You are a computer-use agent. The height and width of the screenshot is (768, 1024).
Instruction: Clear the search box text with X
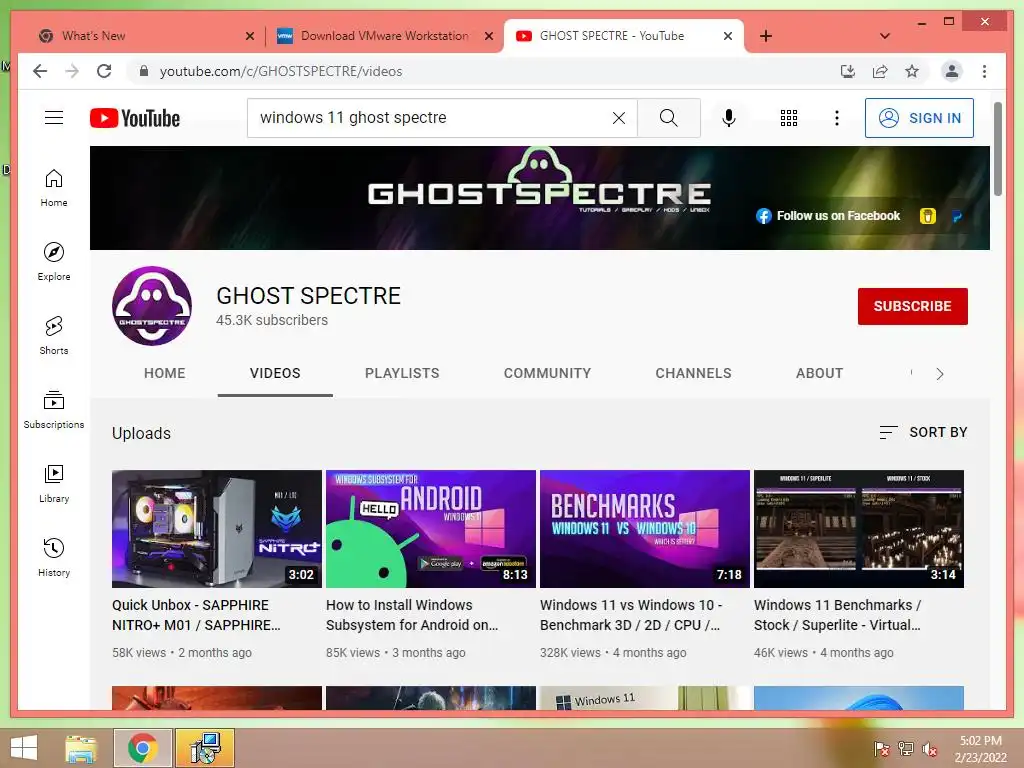618,118
